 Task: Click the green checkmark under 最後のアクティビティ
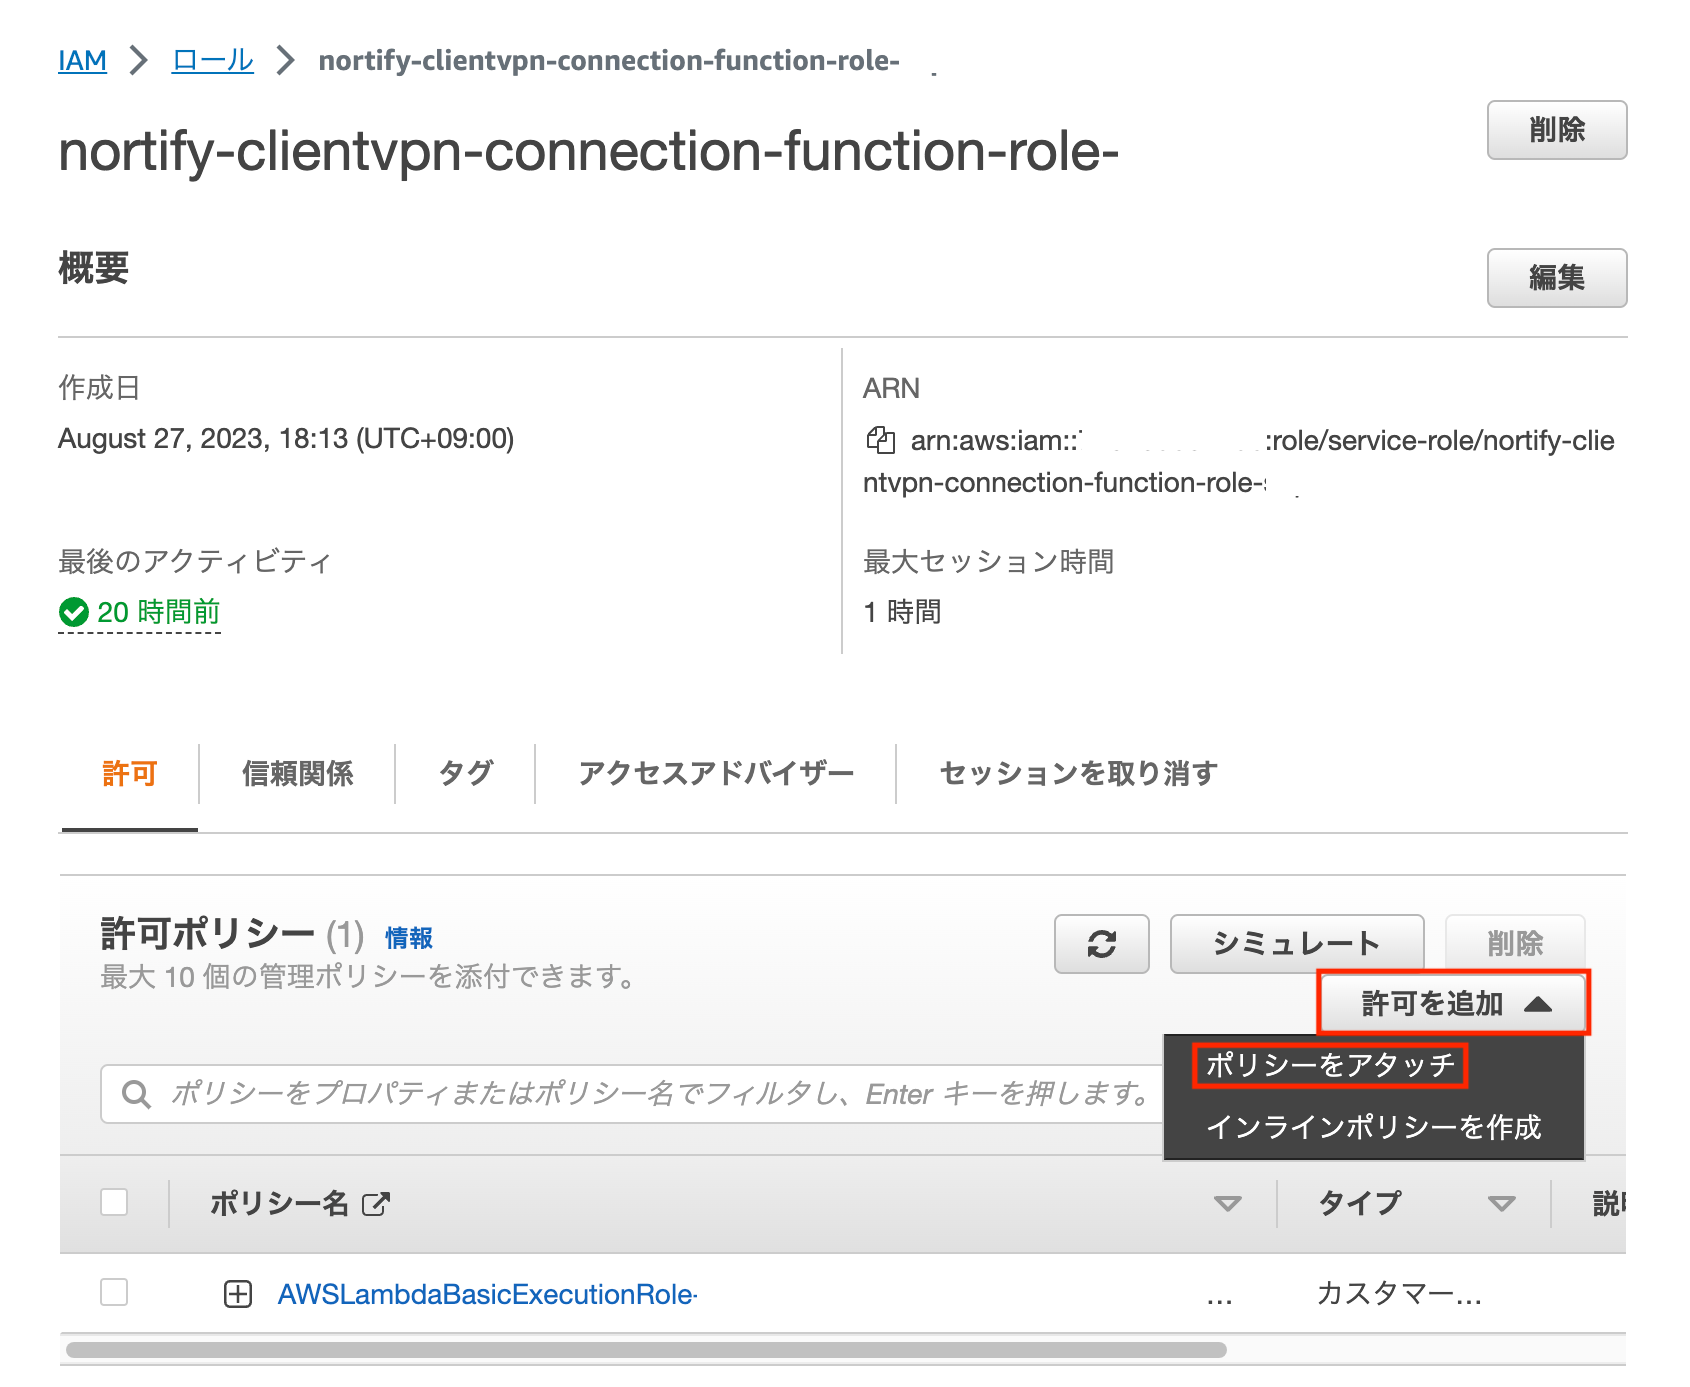pos(73,613)
